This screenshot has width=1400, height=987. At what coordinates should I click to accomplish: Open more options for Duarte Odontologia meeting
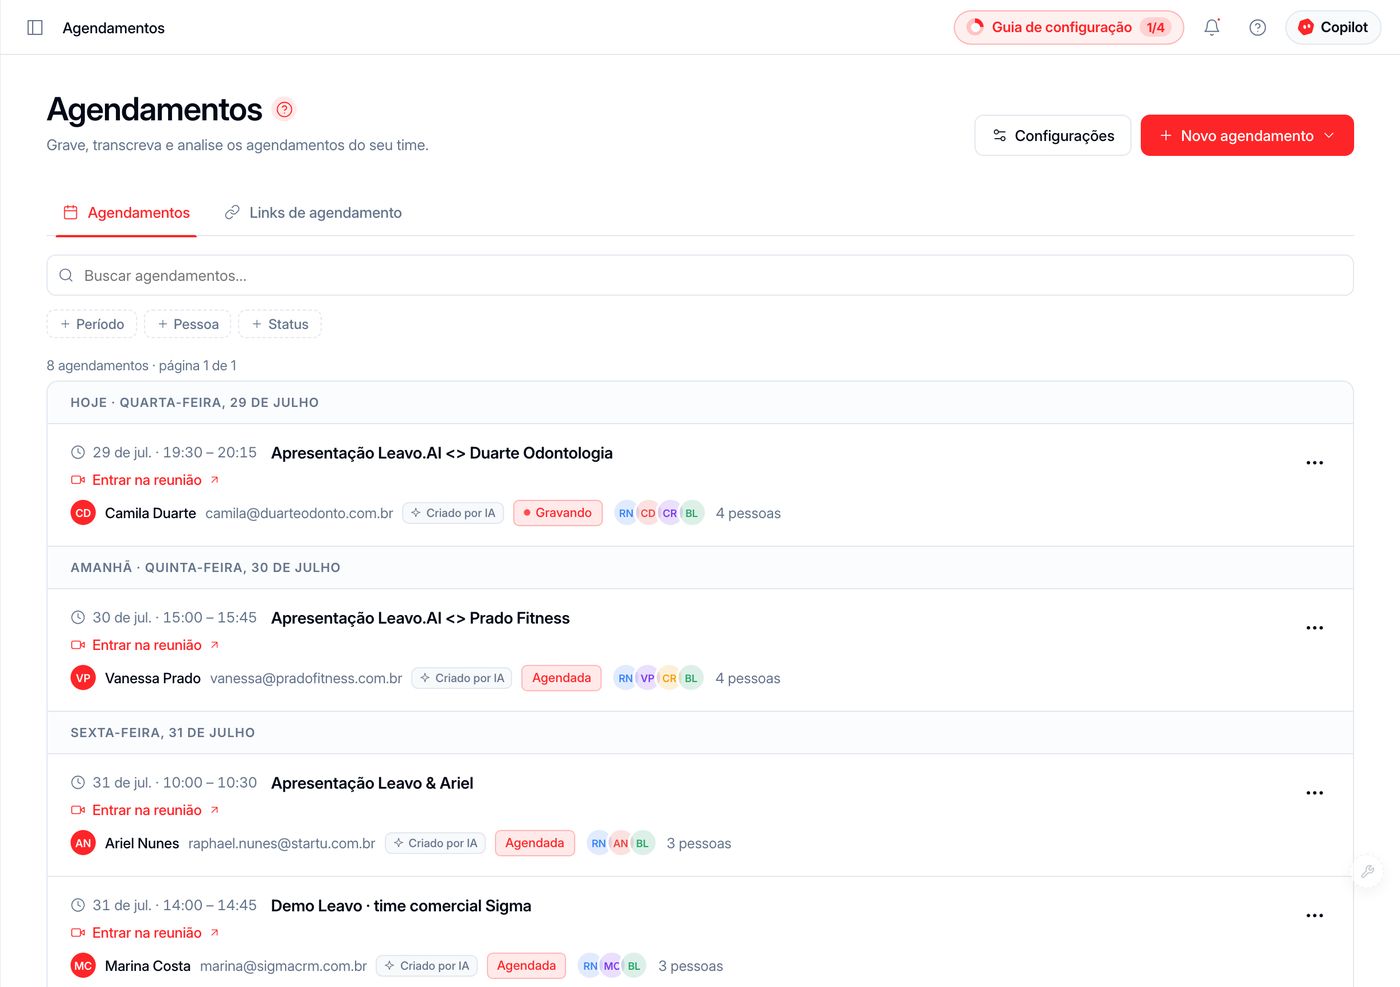[1315, 463]
